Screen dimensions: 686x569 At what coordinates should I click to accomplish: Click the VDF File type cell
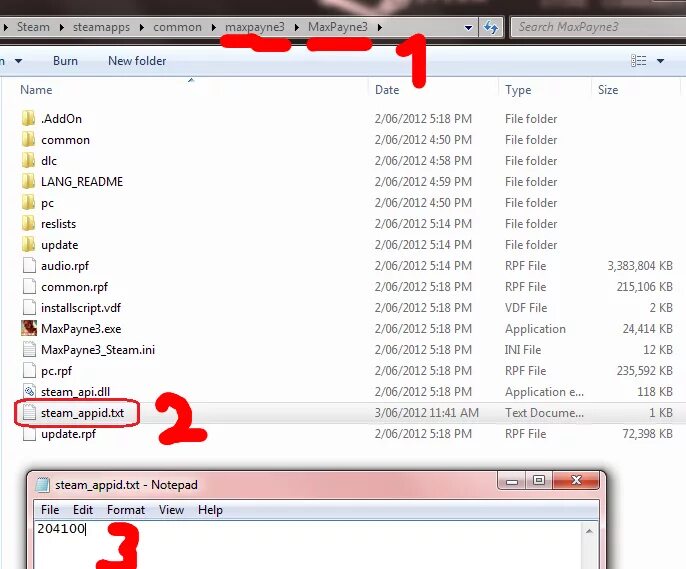(526, 308)
